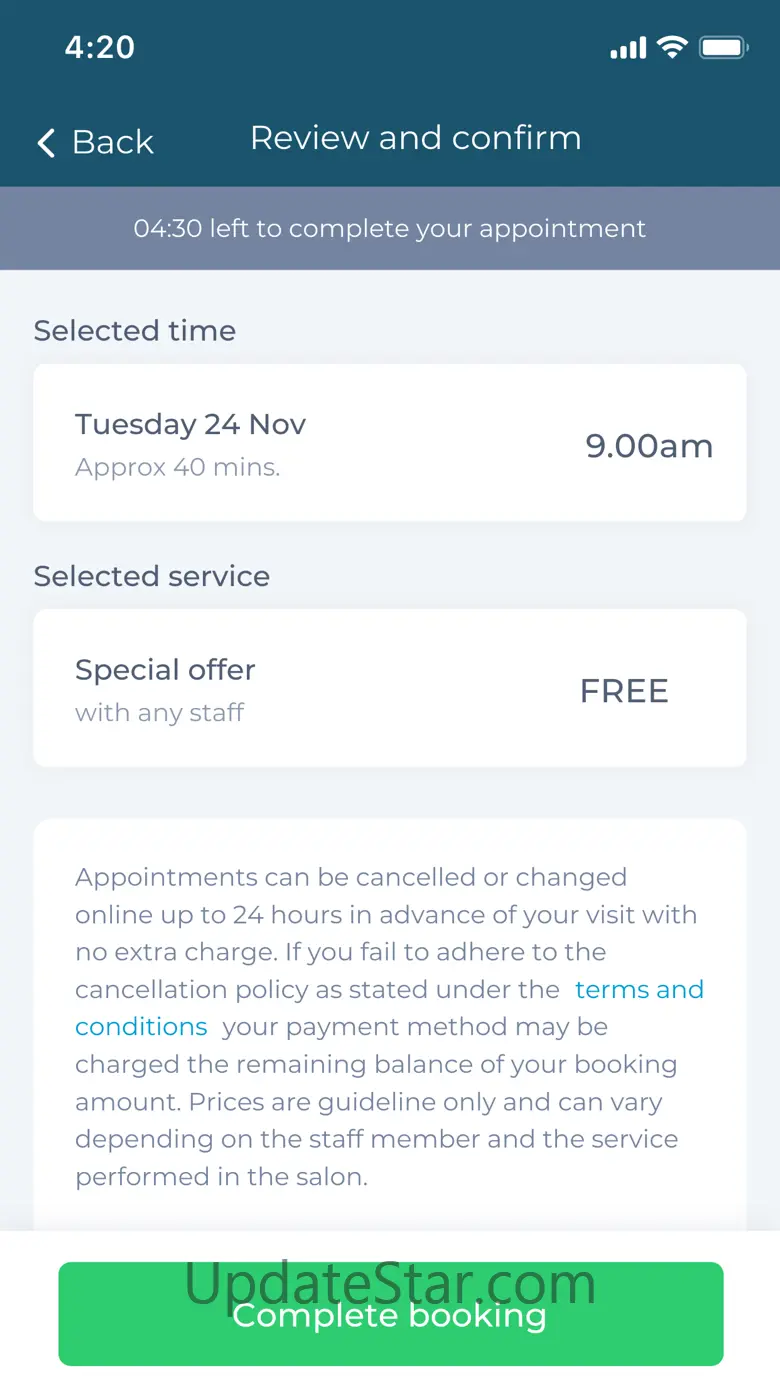Tap the battery indicator icon
The image size is (780, 1387).
pyautogui.click(x=723, y=47)
